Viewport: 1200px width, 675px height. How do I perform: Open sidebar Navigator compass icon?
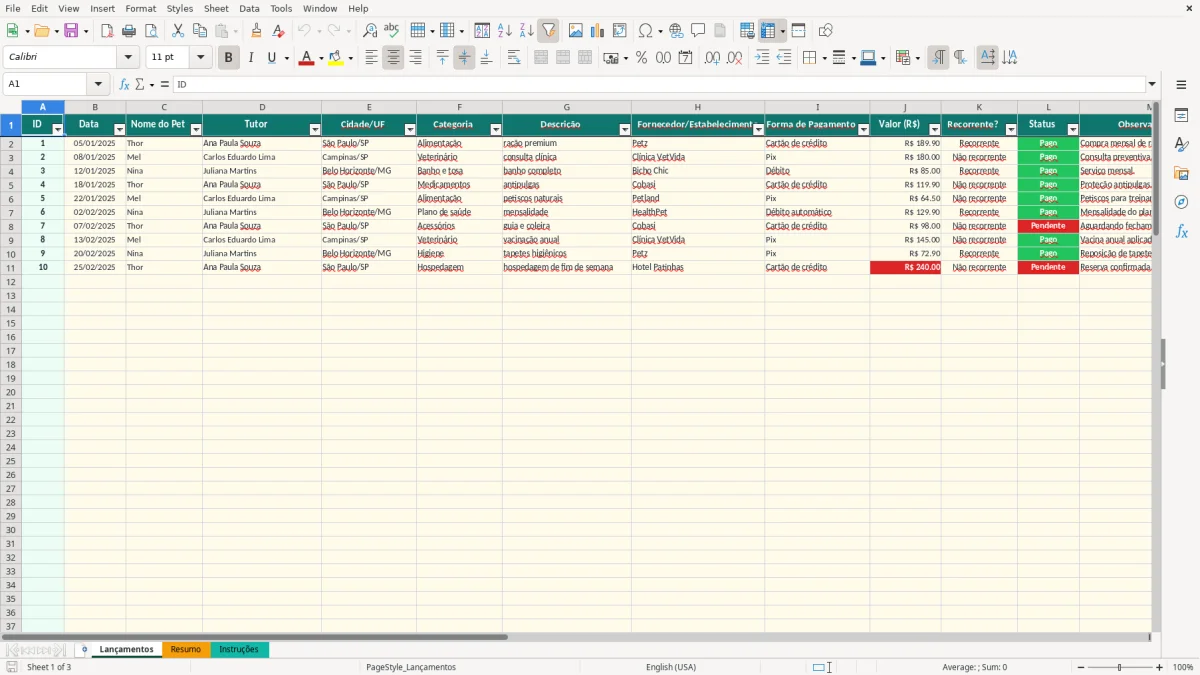pyautogui.click(x=1181, y=202)
